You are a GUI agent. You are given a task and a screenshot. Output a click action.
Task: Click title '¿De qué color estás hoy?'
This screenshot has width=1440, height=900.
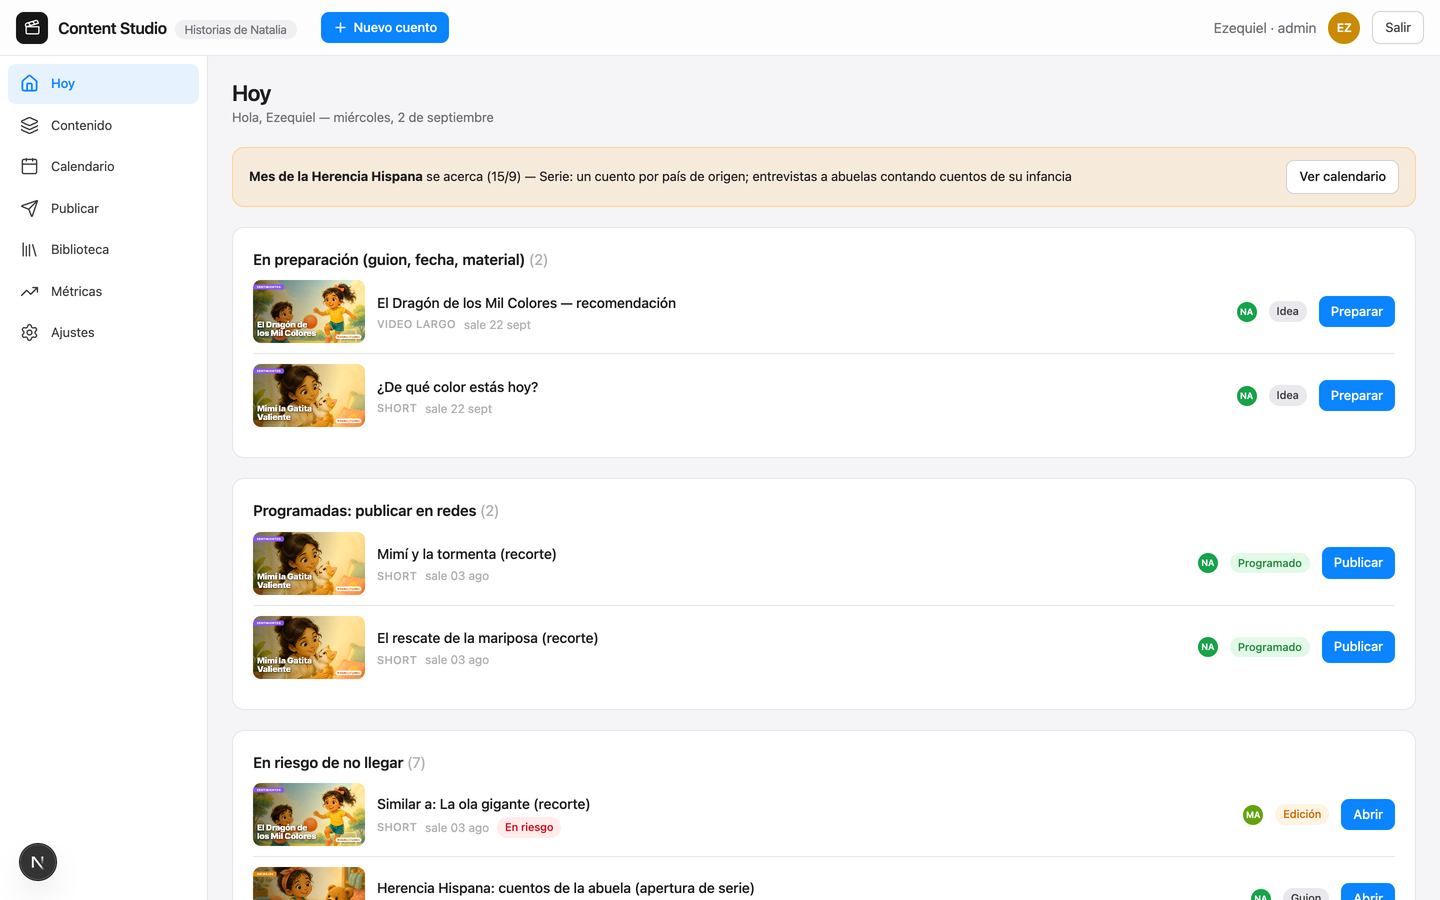[457, 387]
